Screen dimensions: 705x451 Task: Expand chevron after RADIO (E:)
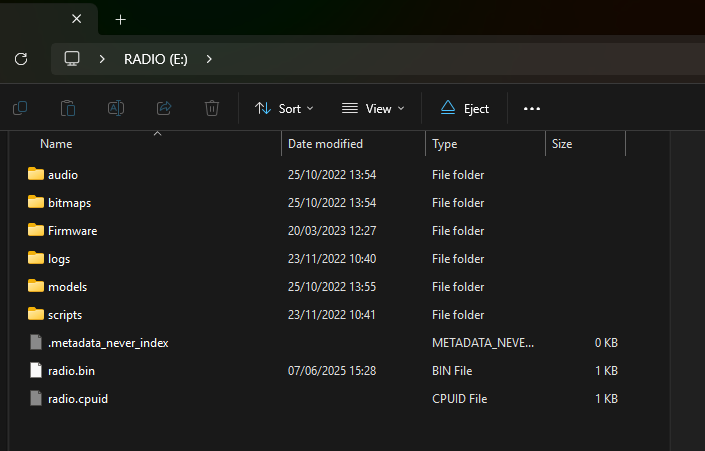pyautogui.click(x=209, y=59)
